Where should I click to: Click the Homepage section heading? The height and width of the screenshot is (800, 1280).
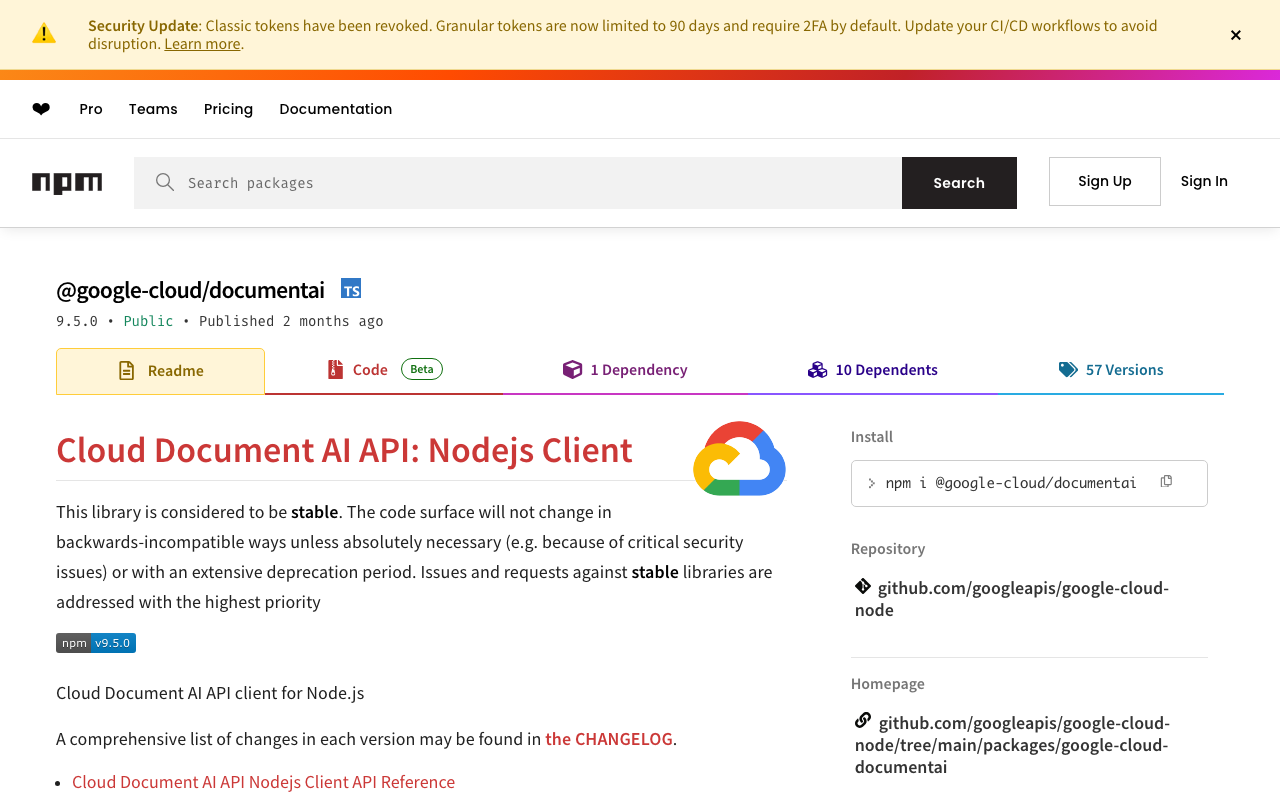click(888, 684)
